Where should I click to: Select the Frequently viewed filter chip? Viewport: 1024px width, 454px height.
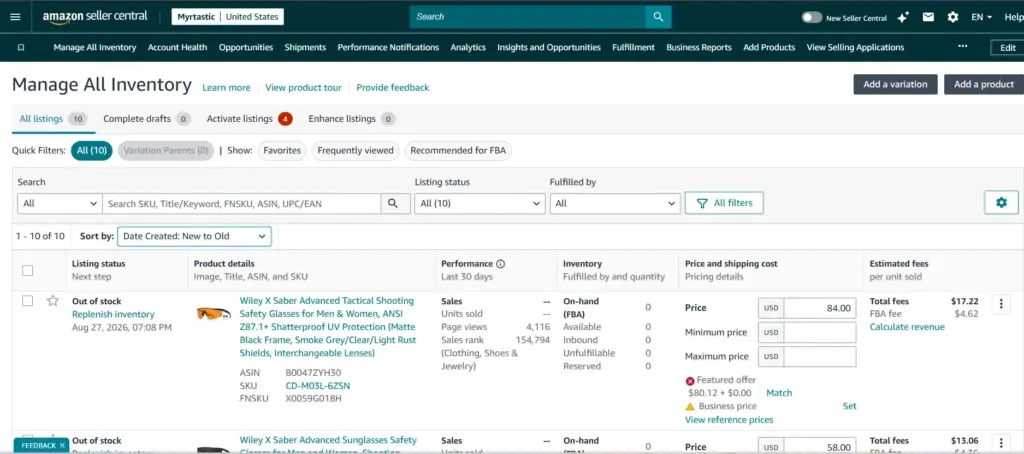tap(355, 151)
